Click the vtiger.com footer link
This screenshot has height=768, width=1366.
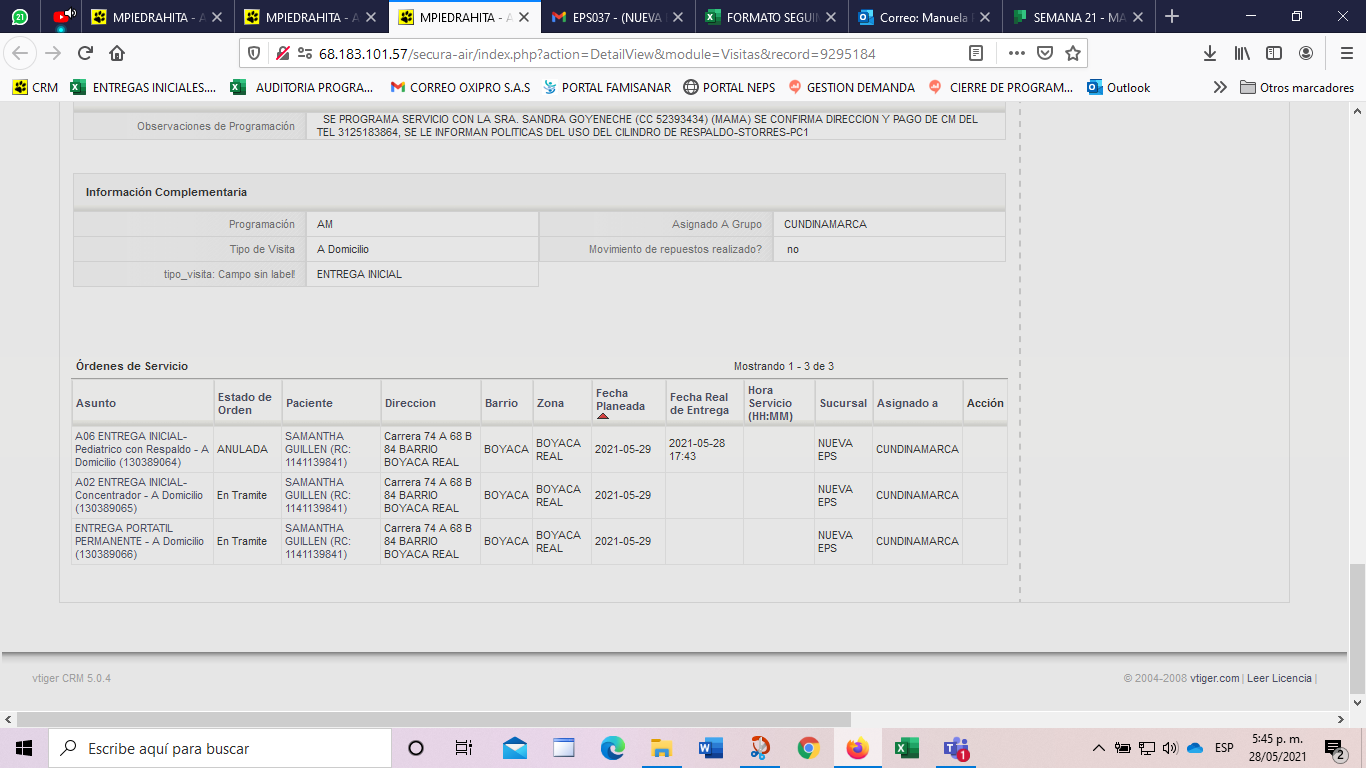(x=1215, y=678)
